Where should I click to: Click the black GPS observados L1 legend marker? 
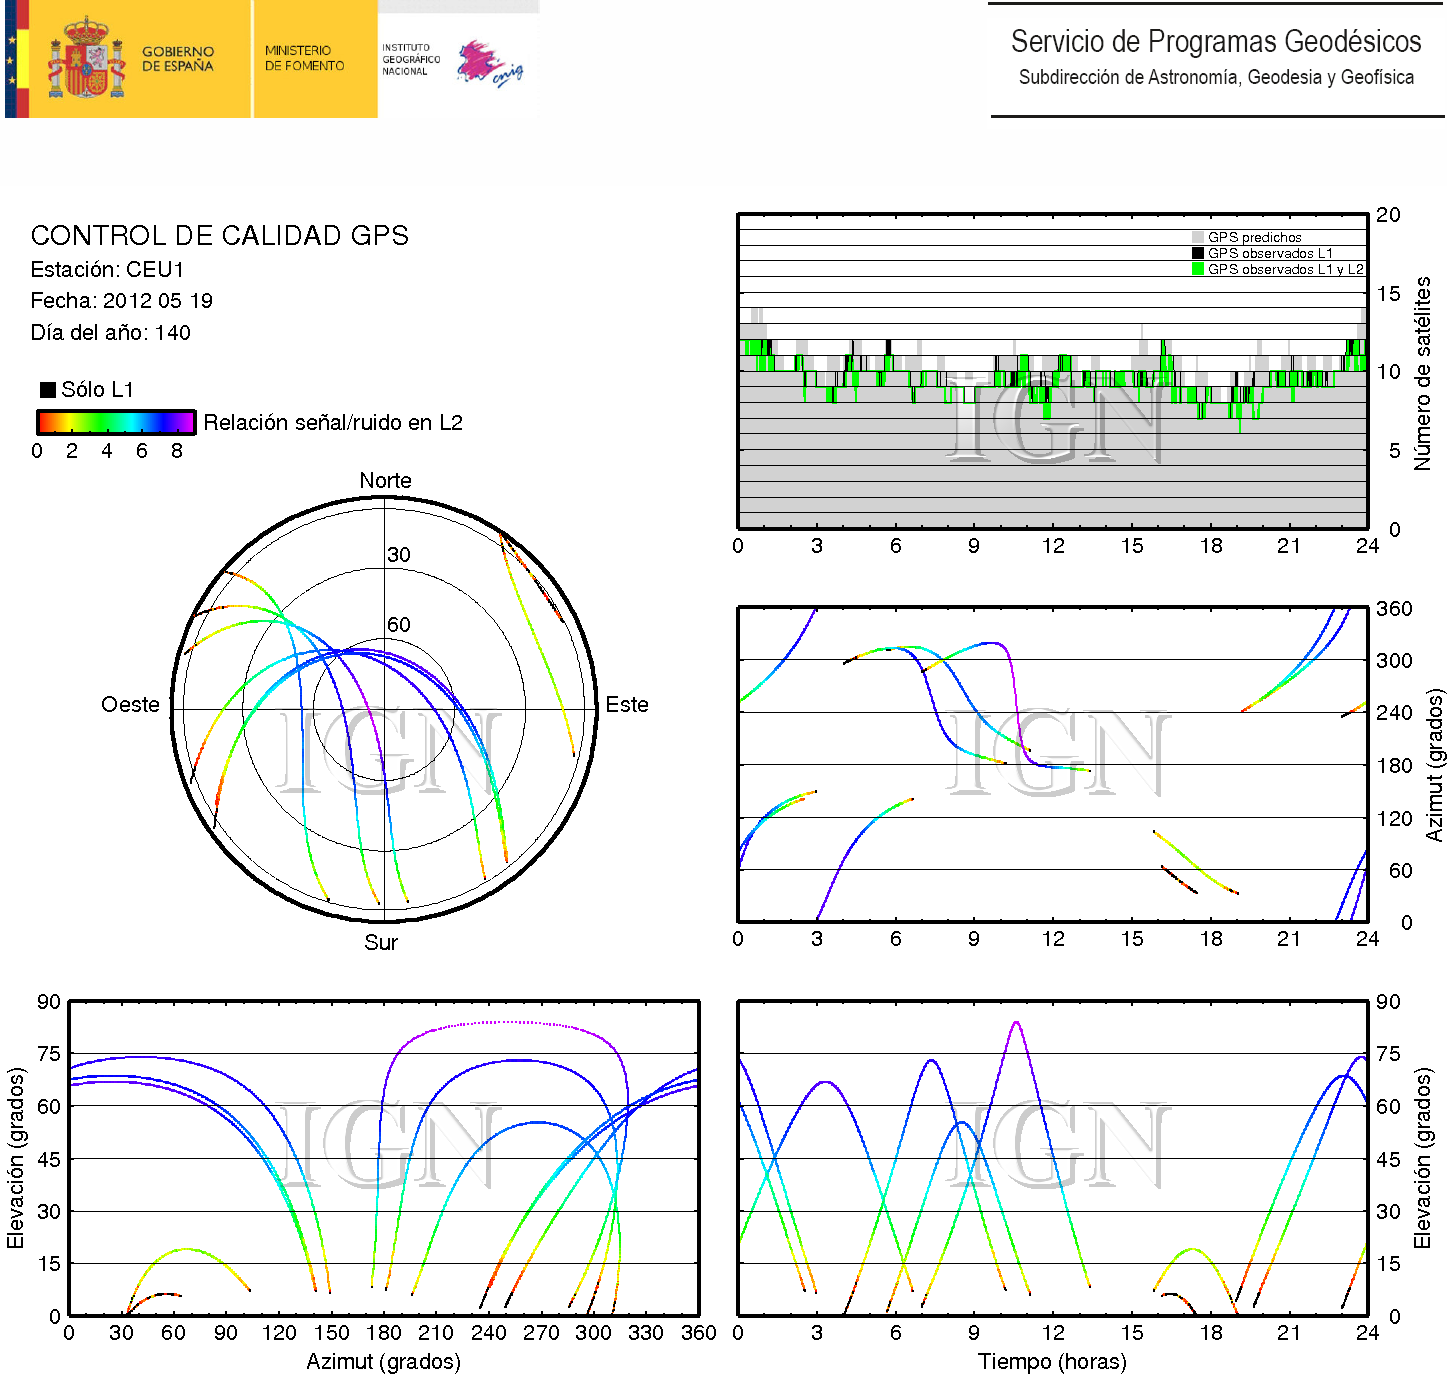click(x=1197, y=254)
